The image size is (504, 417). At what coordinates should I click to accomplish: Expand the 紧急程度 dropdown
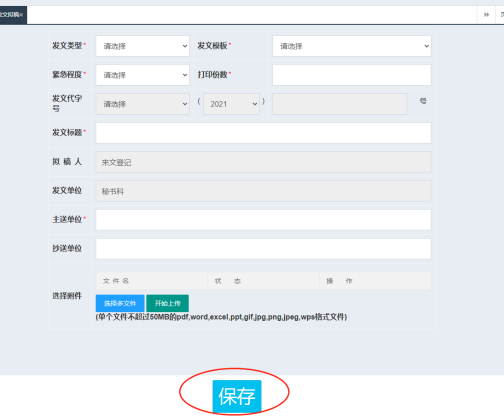(x=143, y=75)
